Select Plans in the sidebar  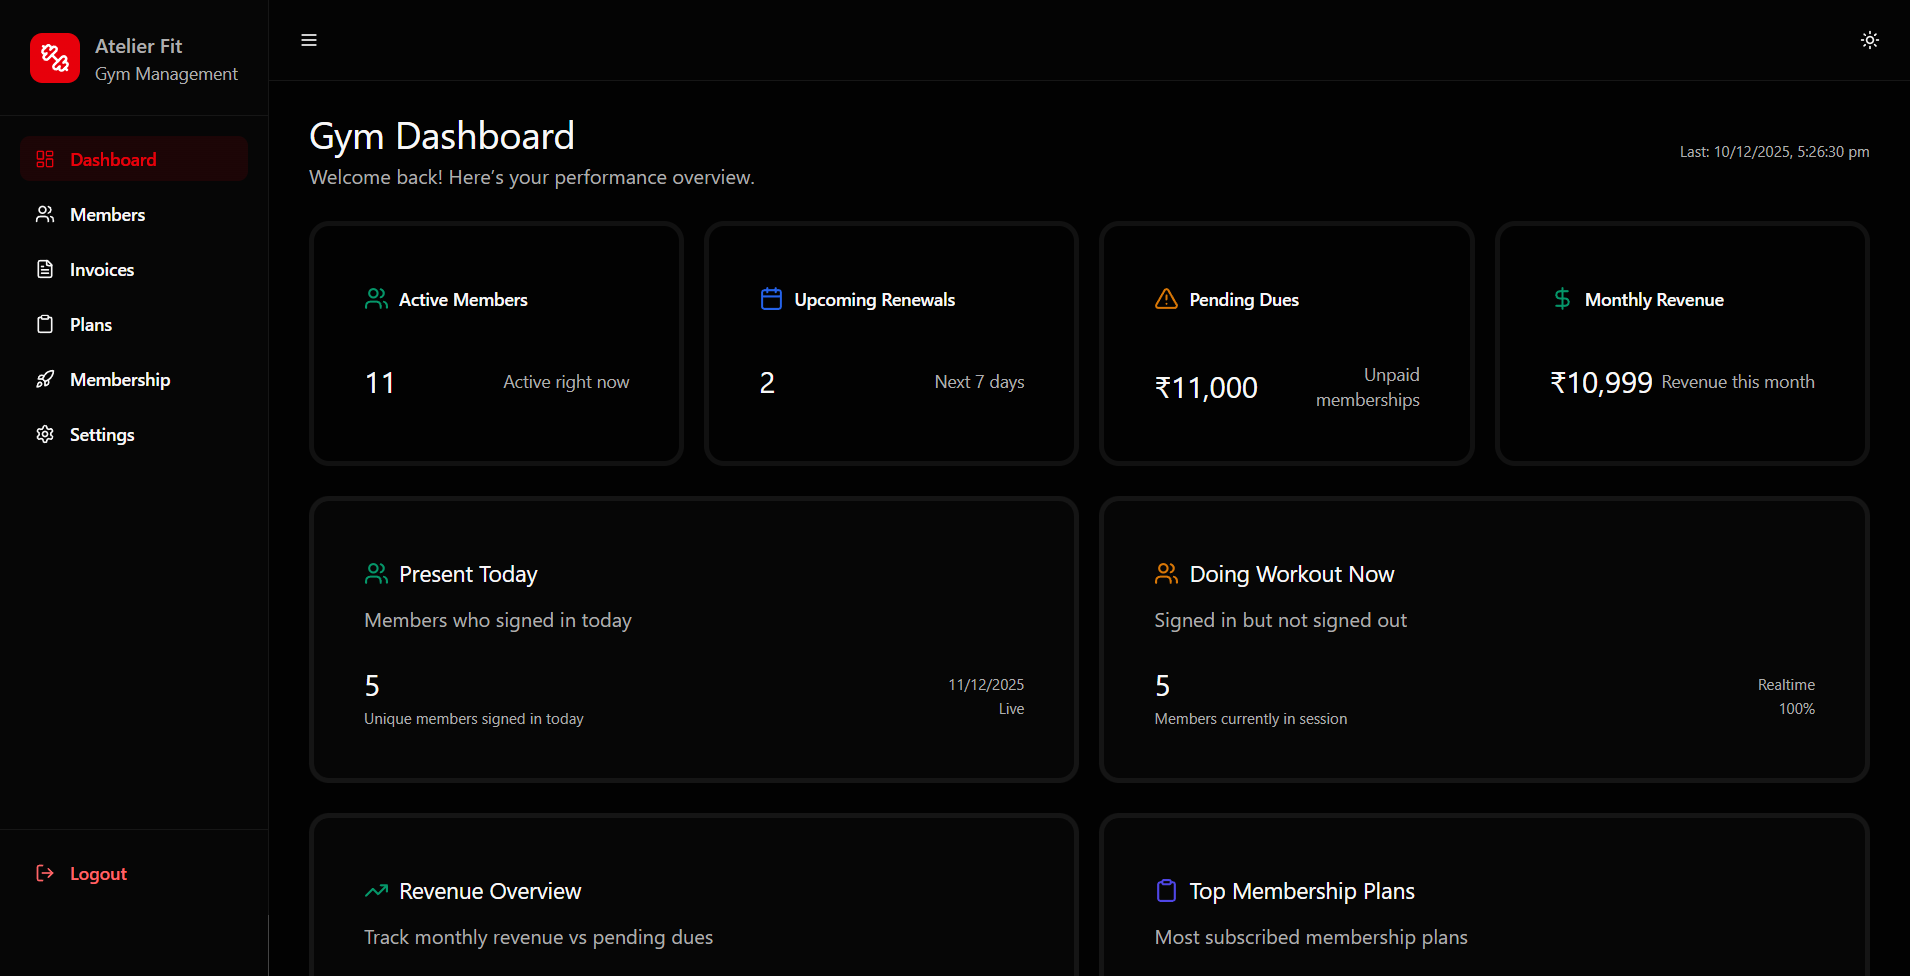tap(90, 325)
